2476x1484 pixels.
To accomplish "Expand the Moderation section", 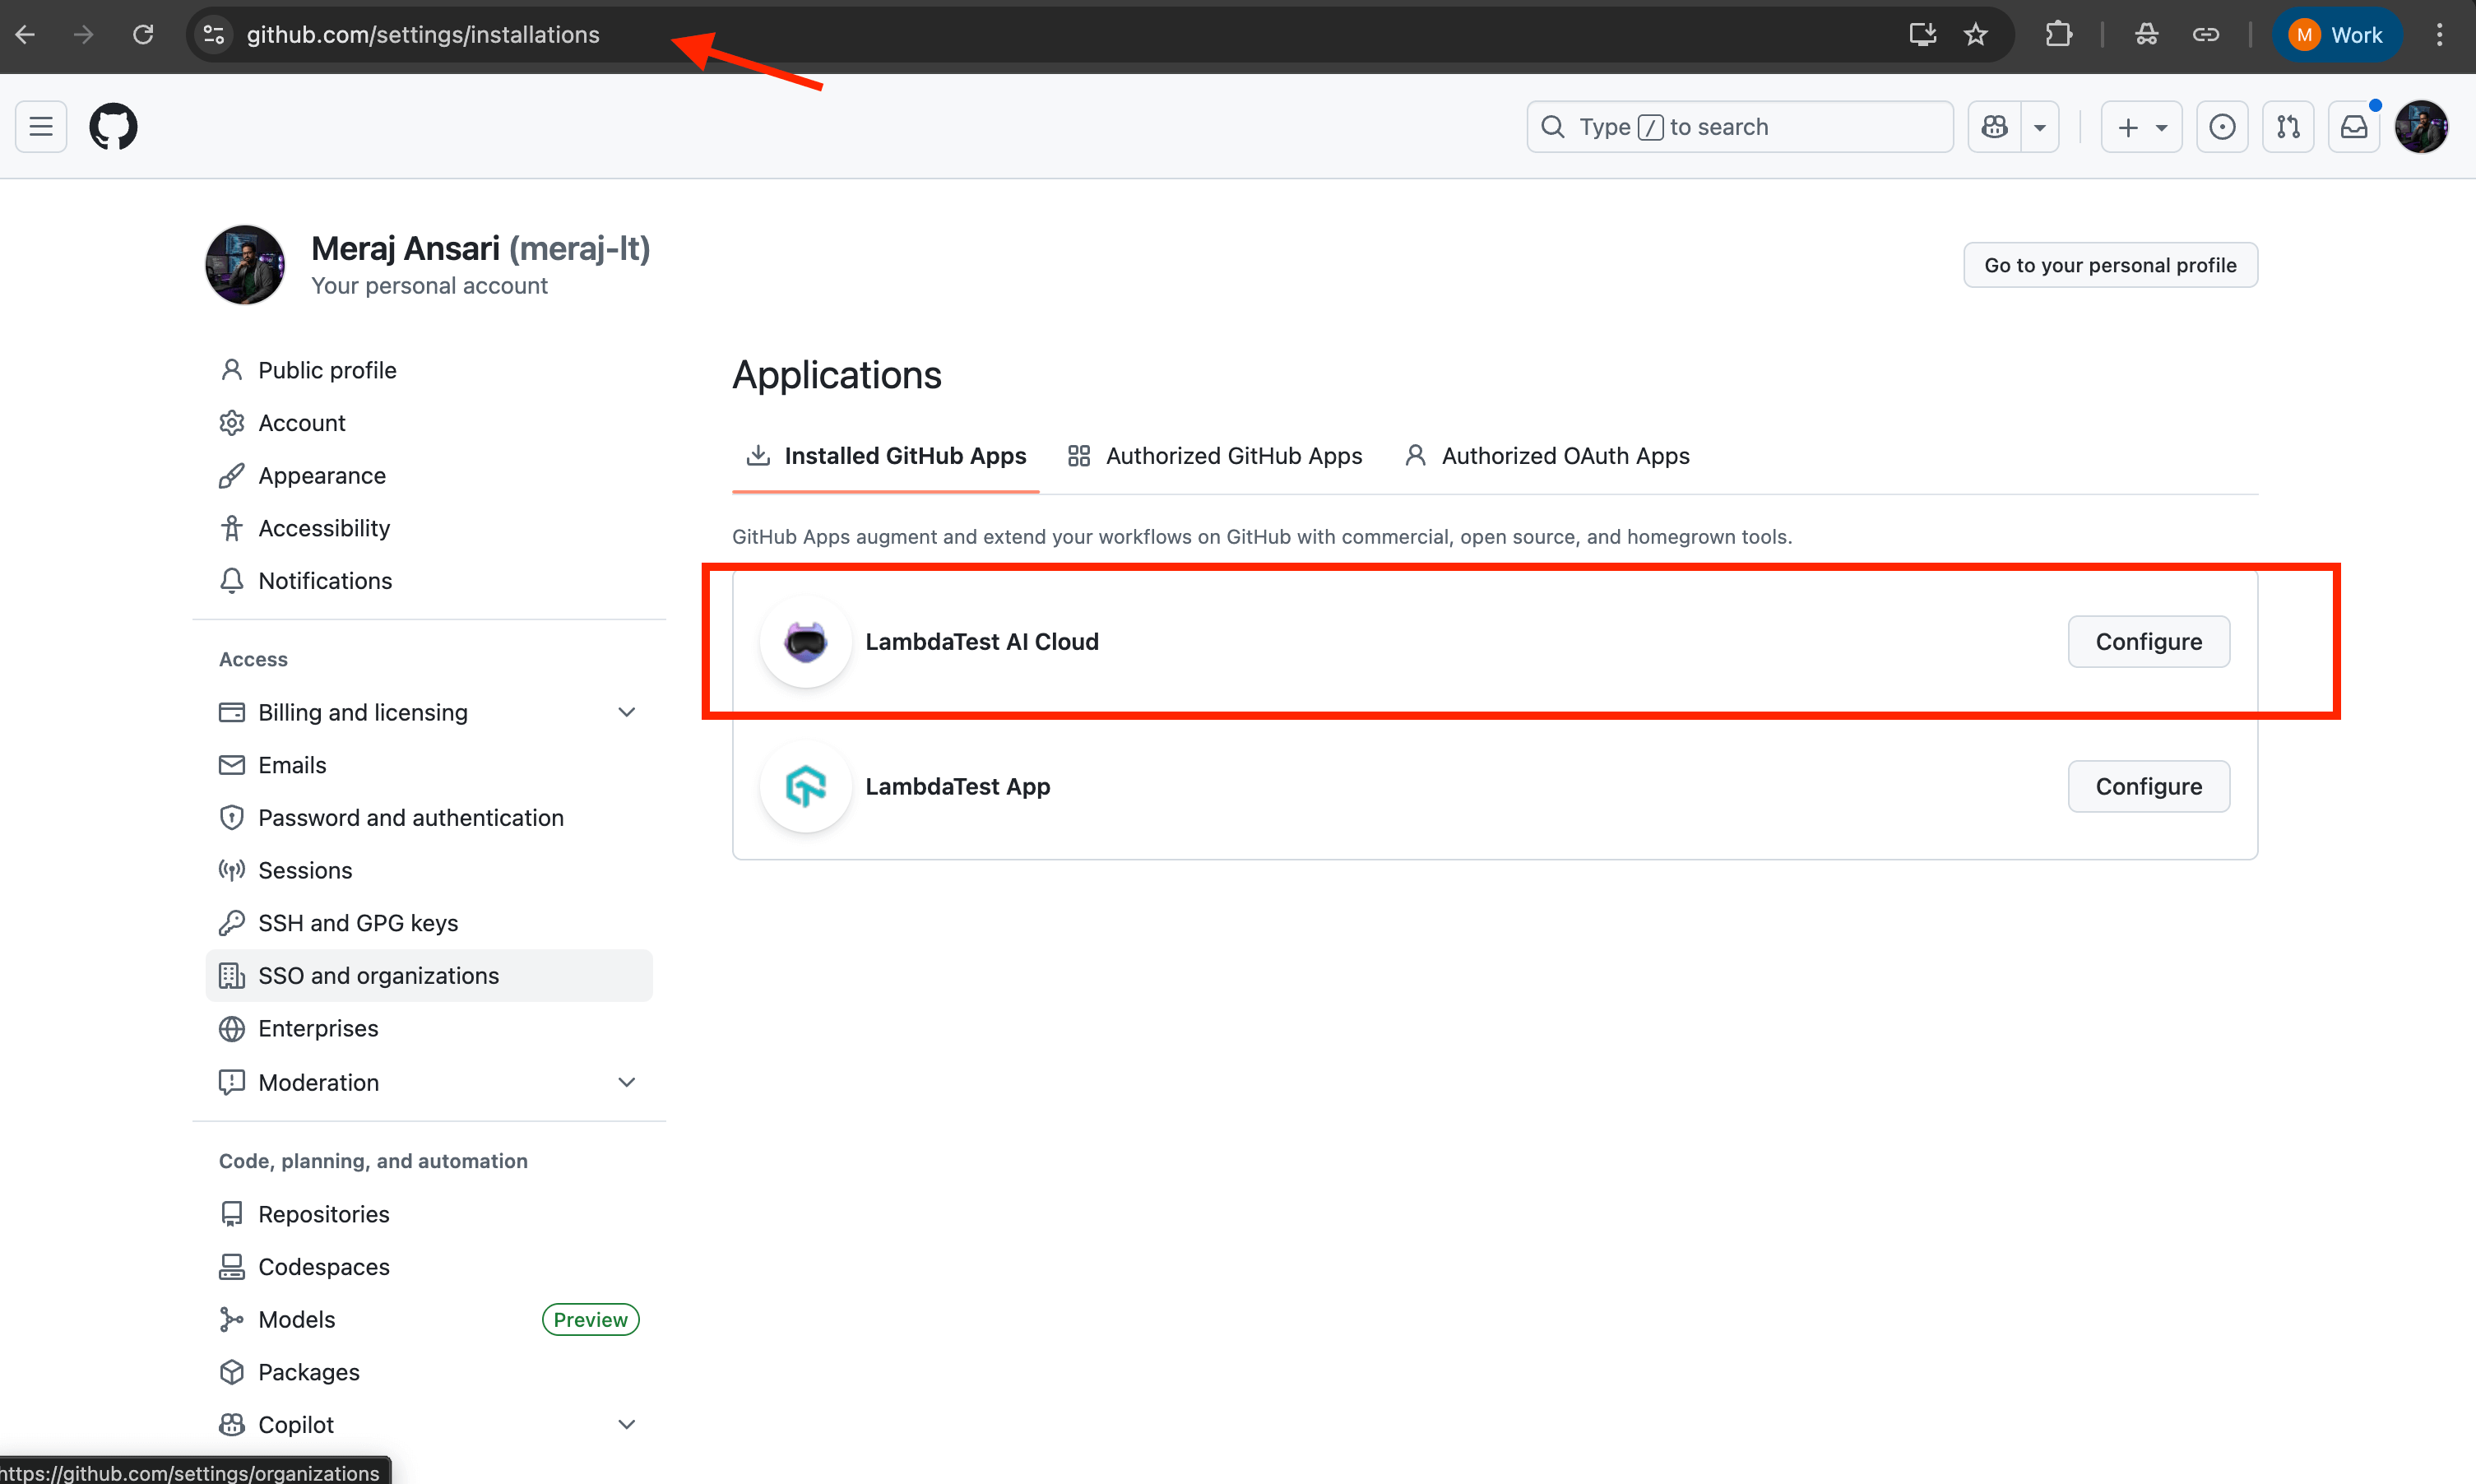I will [x=627, y=1083].
